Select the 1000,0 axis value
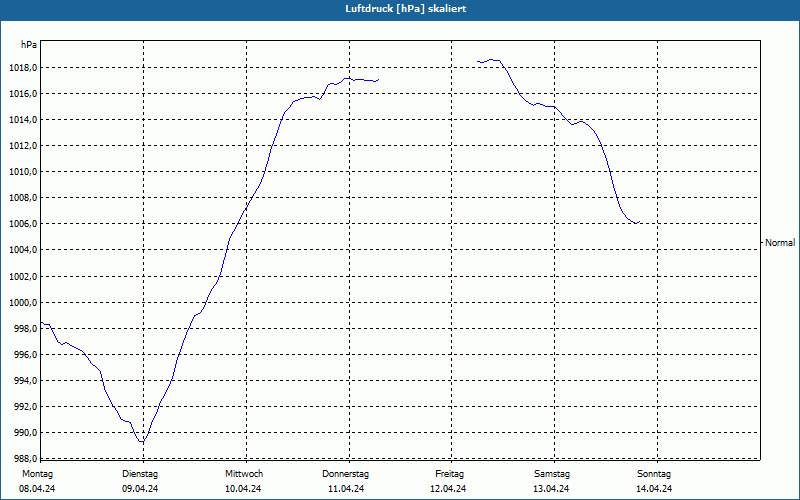 click(22, 303)
